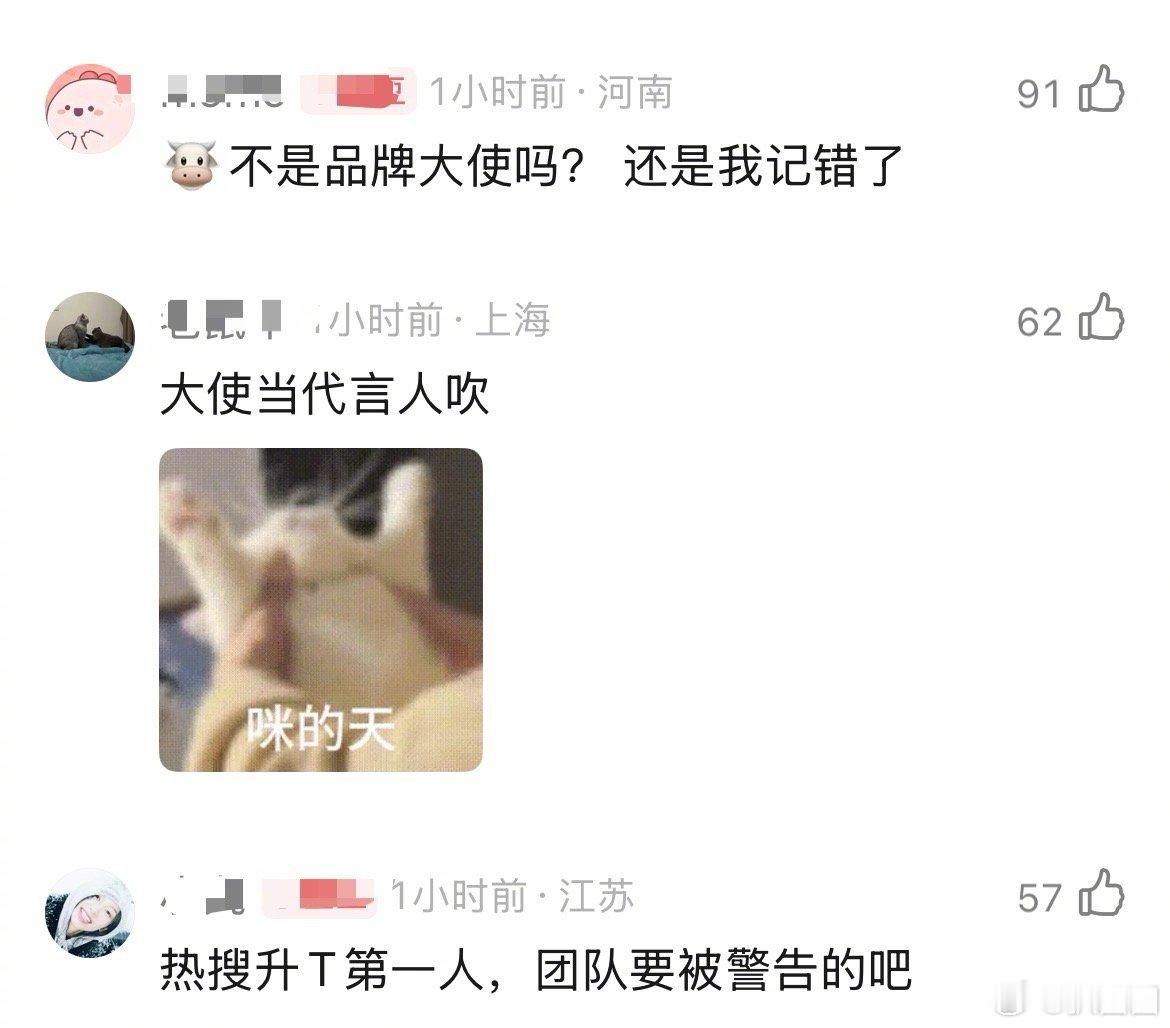This screenshot has height=1028, width=1170.
Task: Tap comment 热搜升T第一人，团队要被警告的吧
Action: [x=536, y=970]
